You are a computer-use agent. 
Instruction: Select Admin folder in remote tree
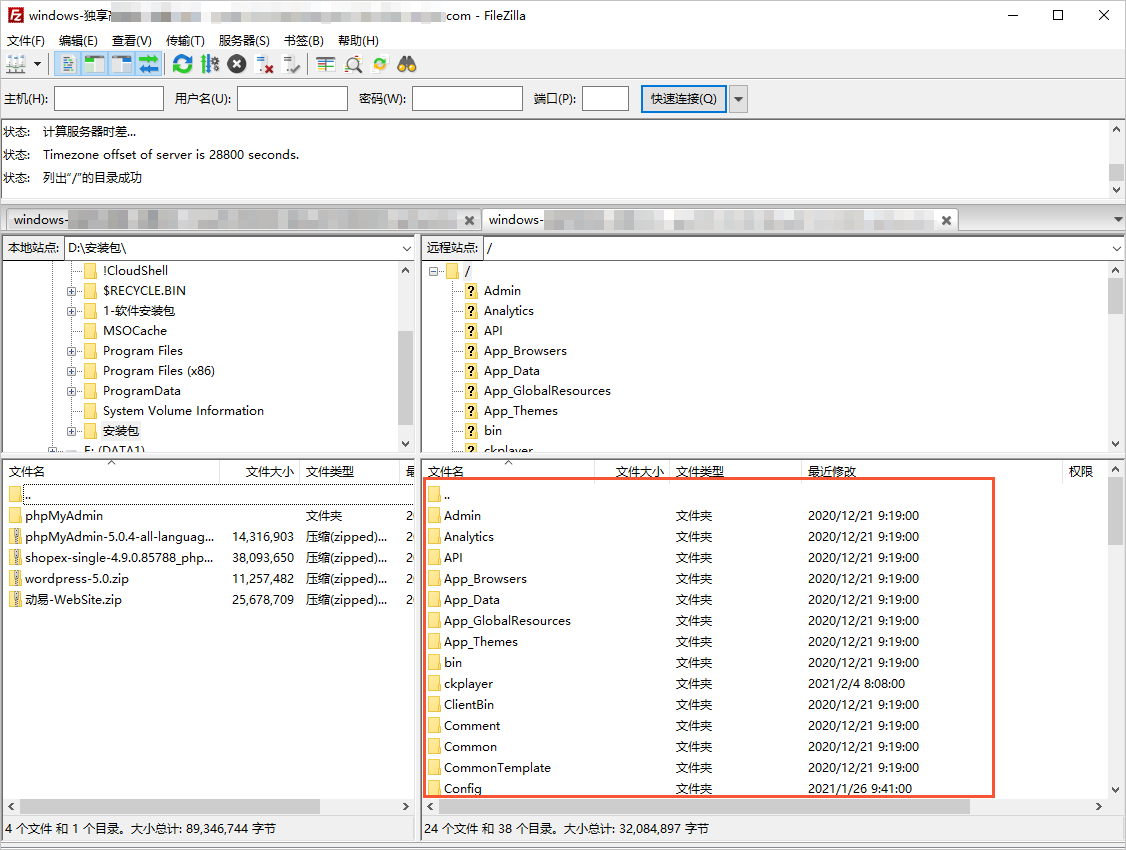click(x=502, y=291)
